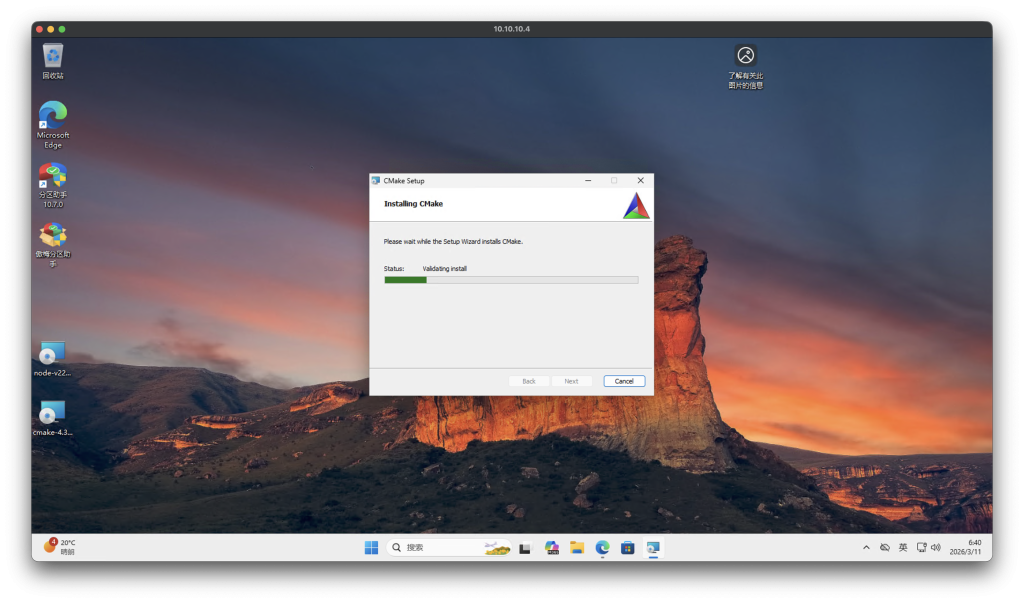Open the volume speaker control in tray
The height and width of the screenshot is (603, 1024).
936,547
